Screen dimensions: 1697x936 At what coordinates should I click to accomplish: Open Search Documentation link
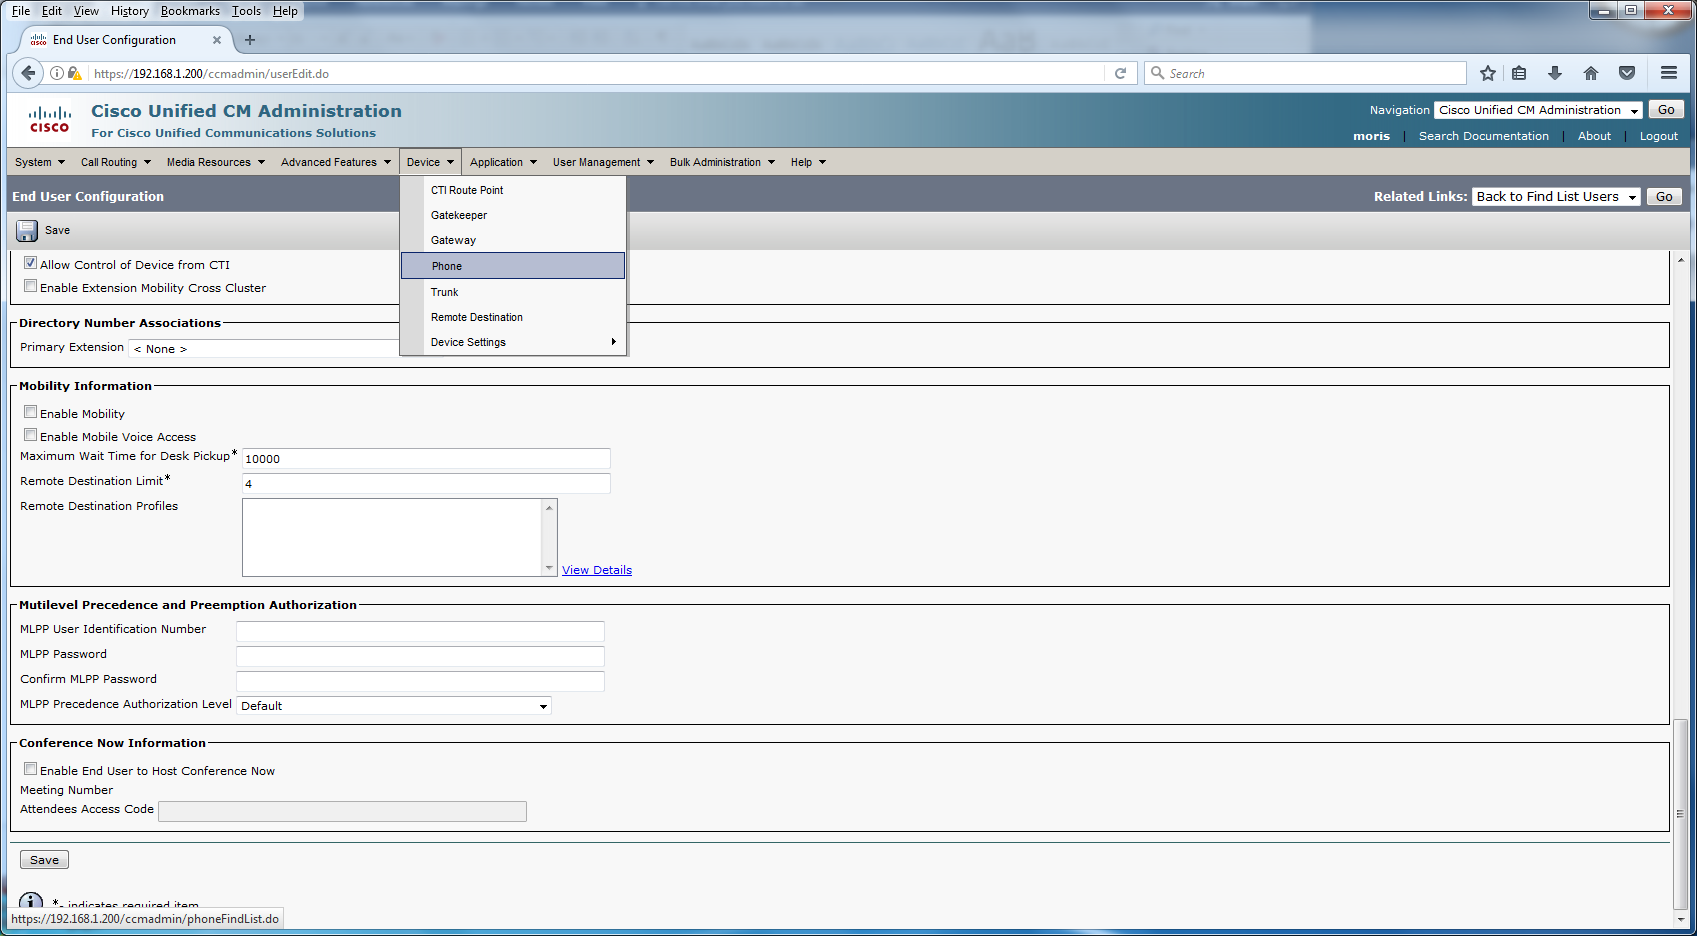pyautogui.click(x=1484, y=136)
